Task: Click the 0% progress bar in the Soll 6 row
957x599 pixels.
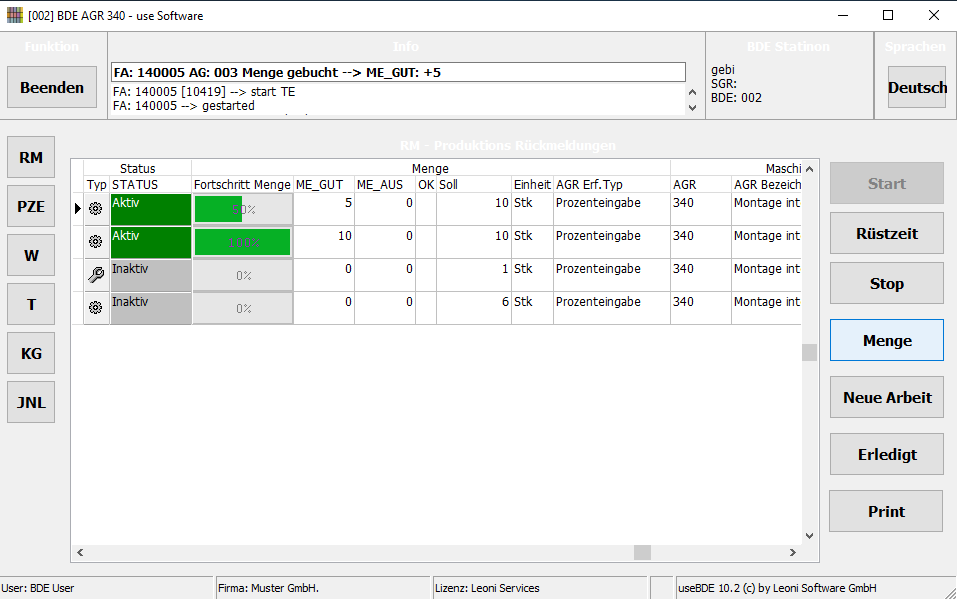Action: point(243,308)
